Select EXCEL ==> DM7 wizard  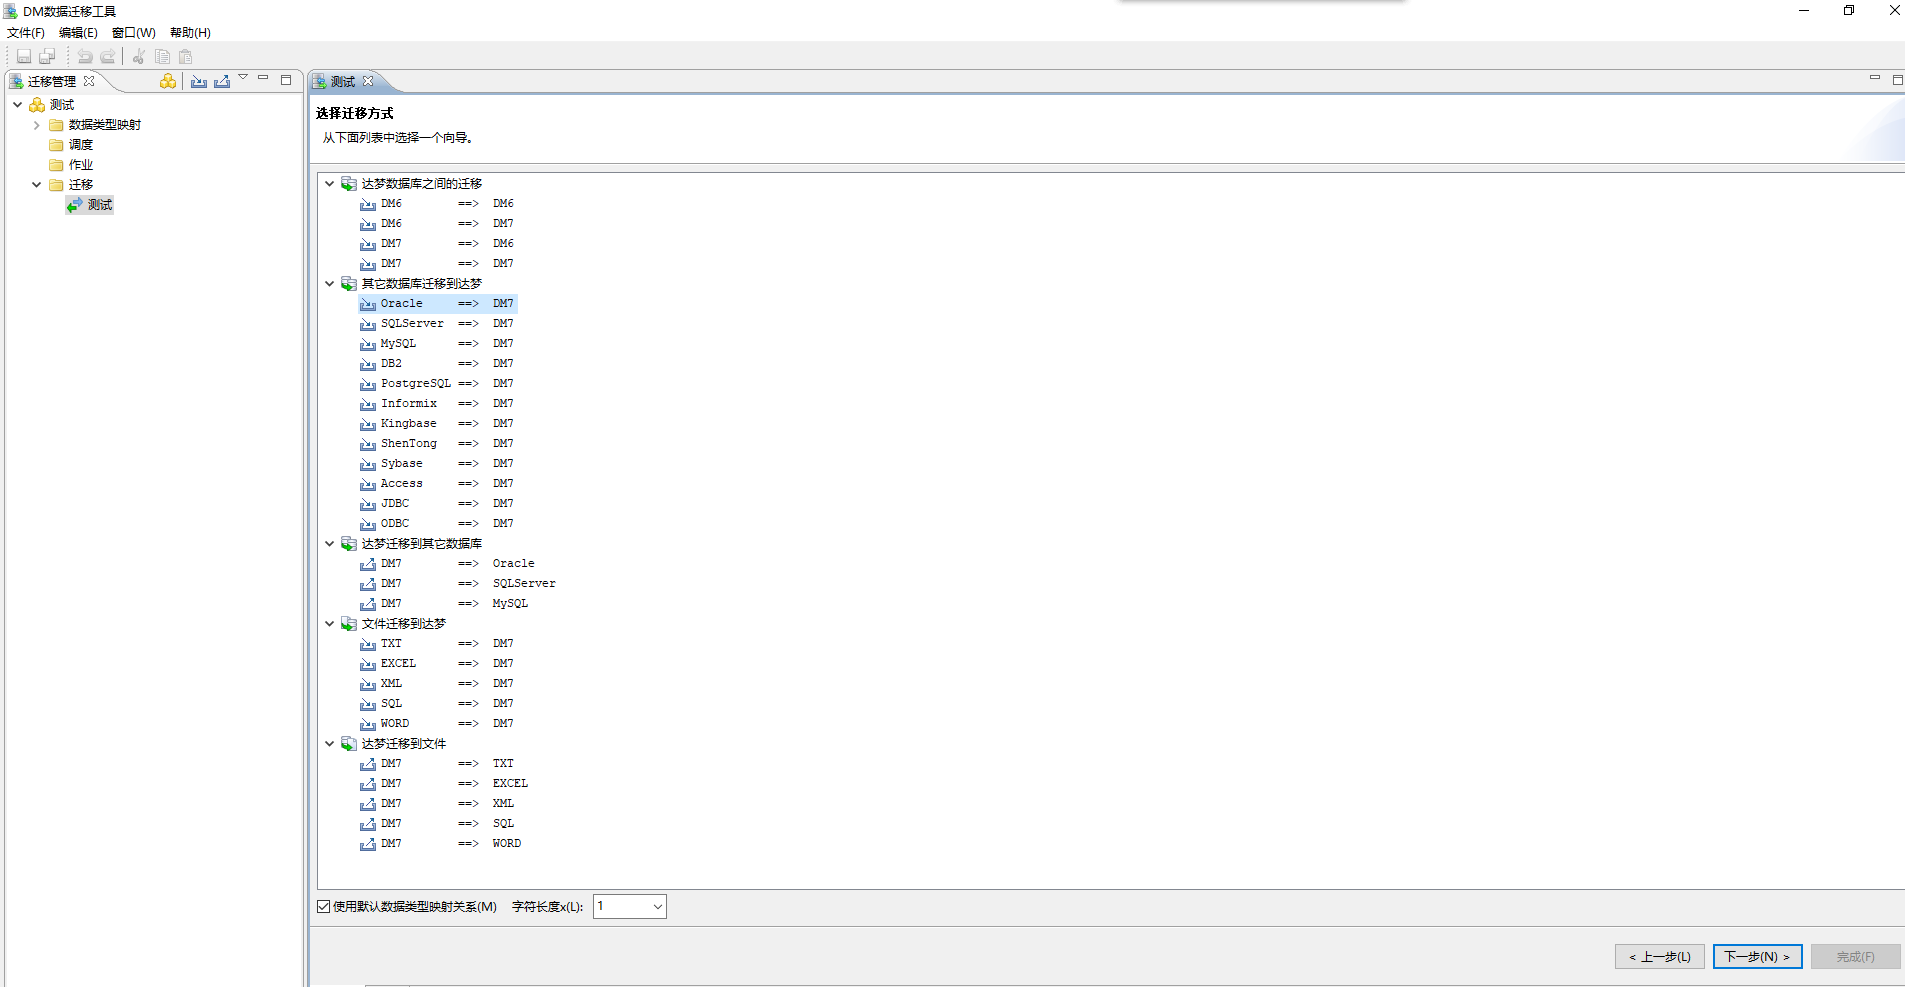click(438, 664)
